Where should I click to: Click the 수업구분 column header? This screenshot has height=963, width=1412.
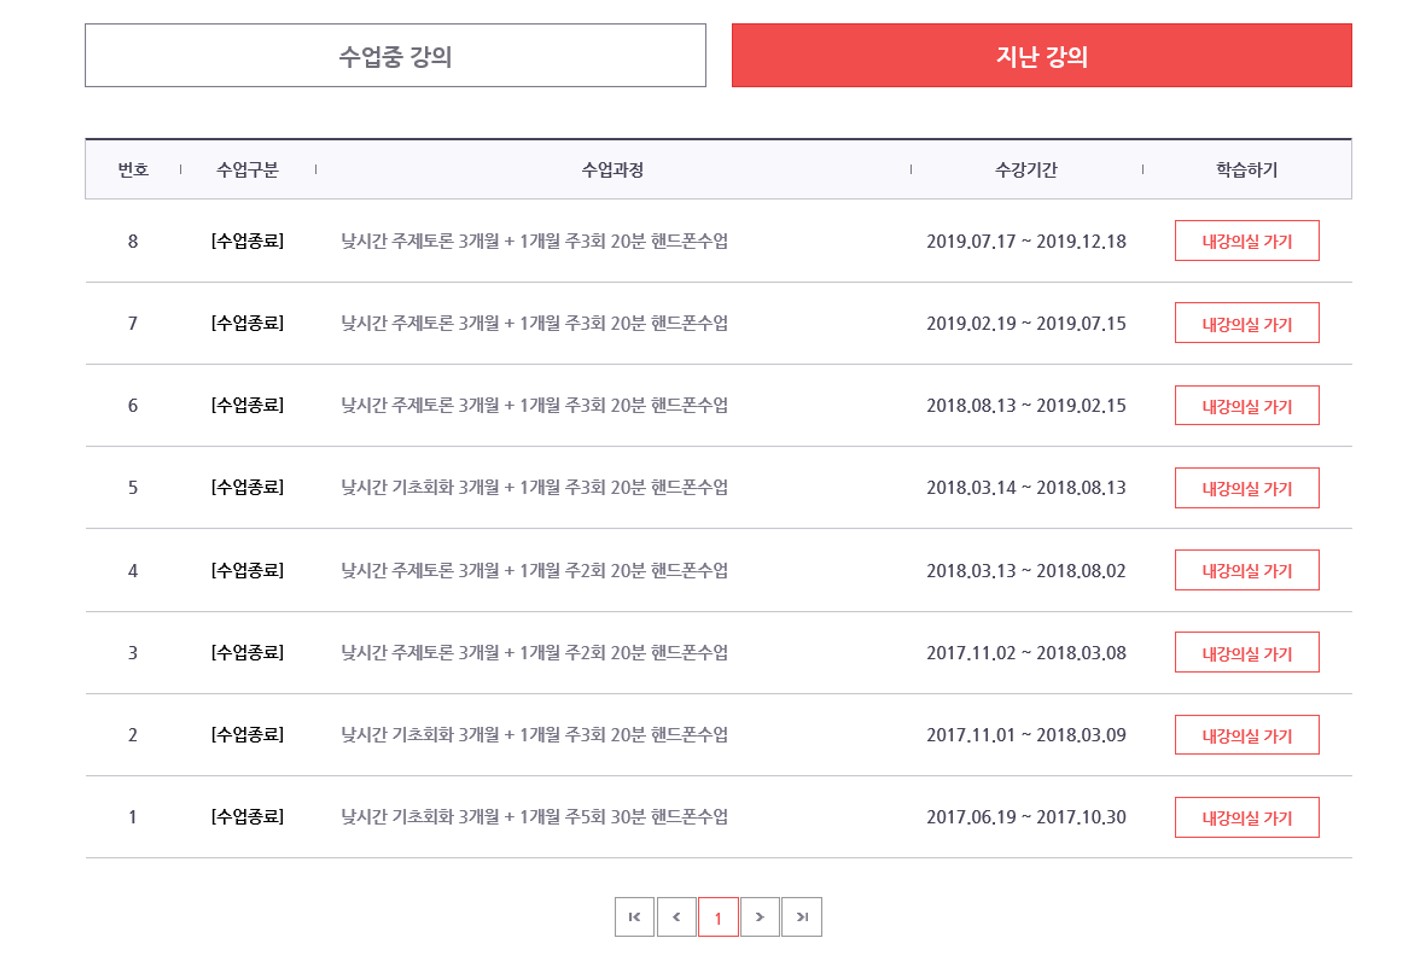click(x=247, y=170)
